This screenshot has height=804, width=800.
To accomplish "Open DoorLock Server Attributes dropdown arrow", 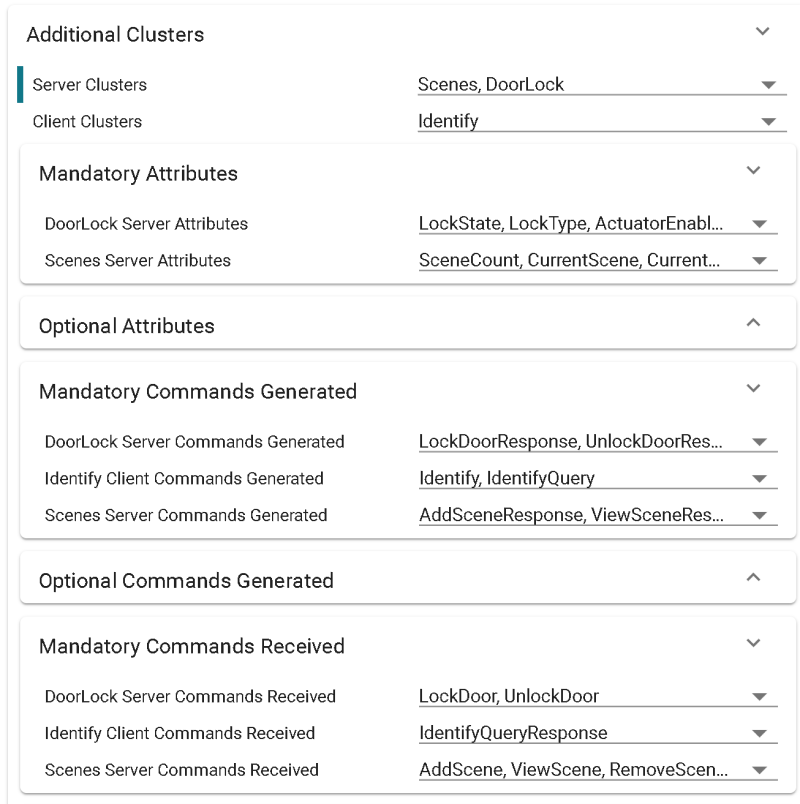I will [759, 224].
